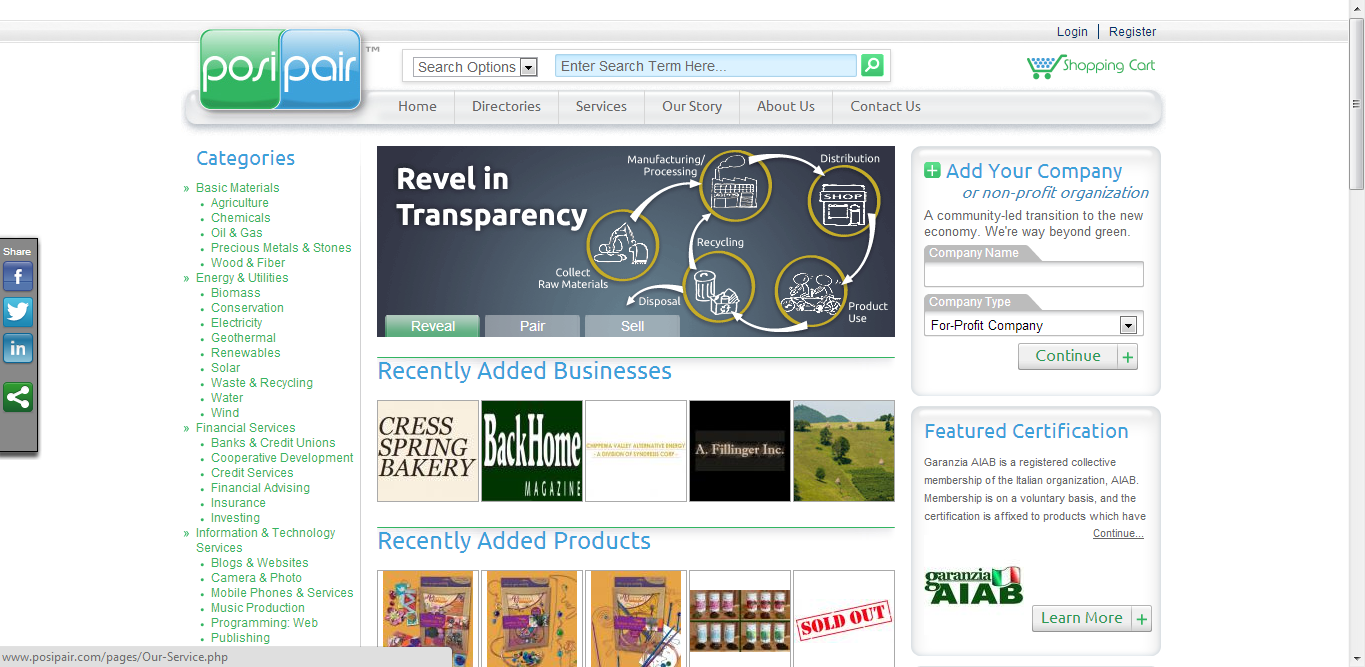The width and height of the screenshot is (1365, 667).
Task: Open the Geothermal category link
Action: click(x=243, y=338)
